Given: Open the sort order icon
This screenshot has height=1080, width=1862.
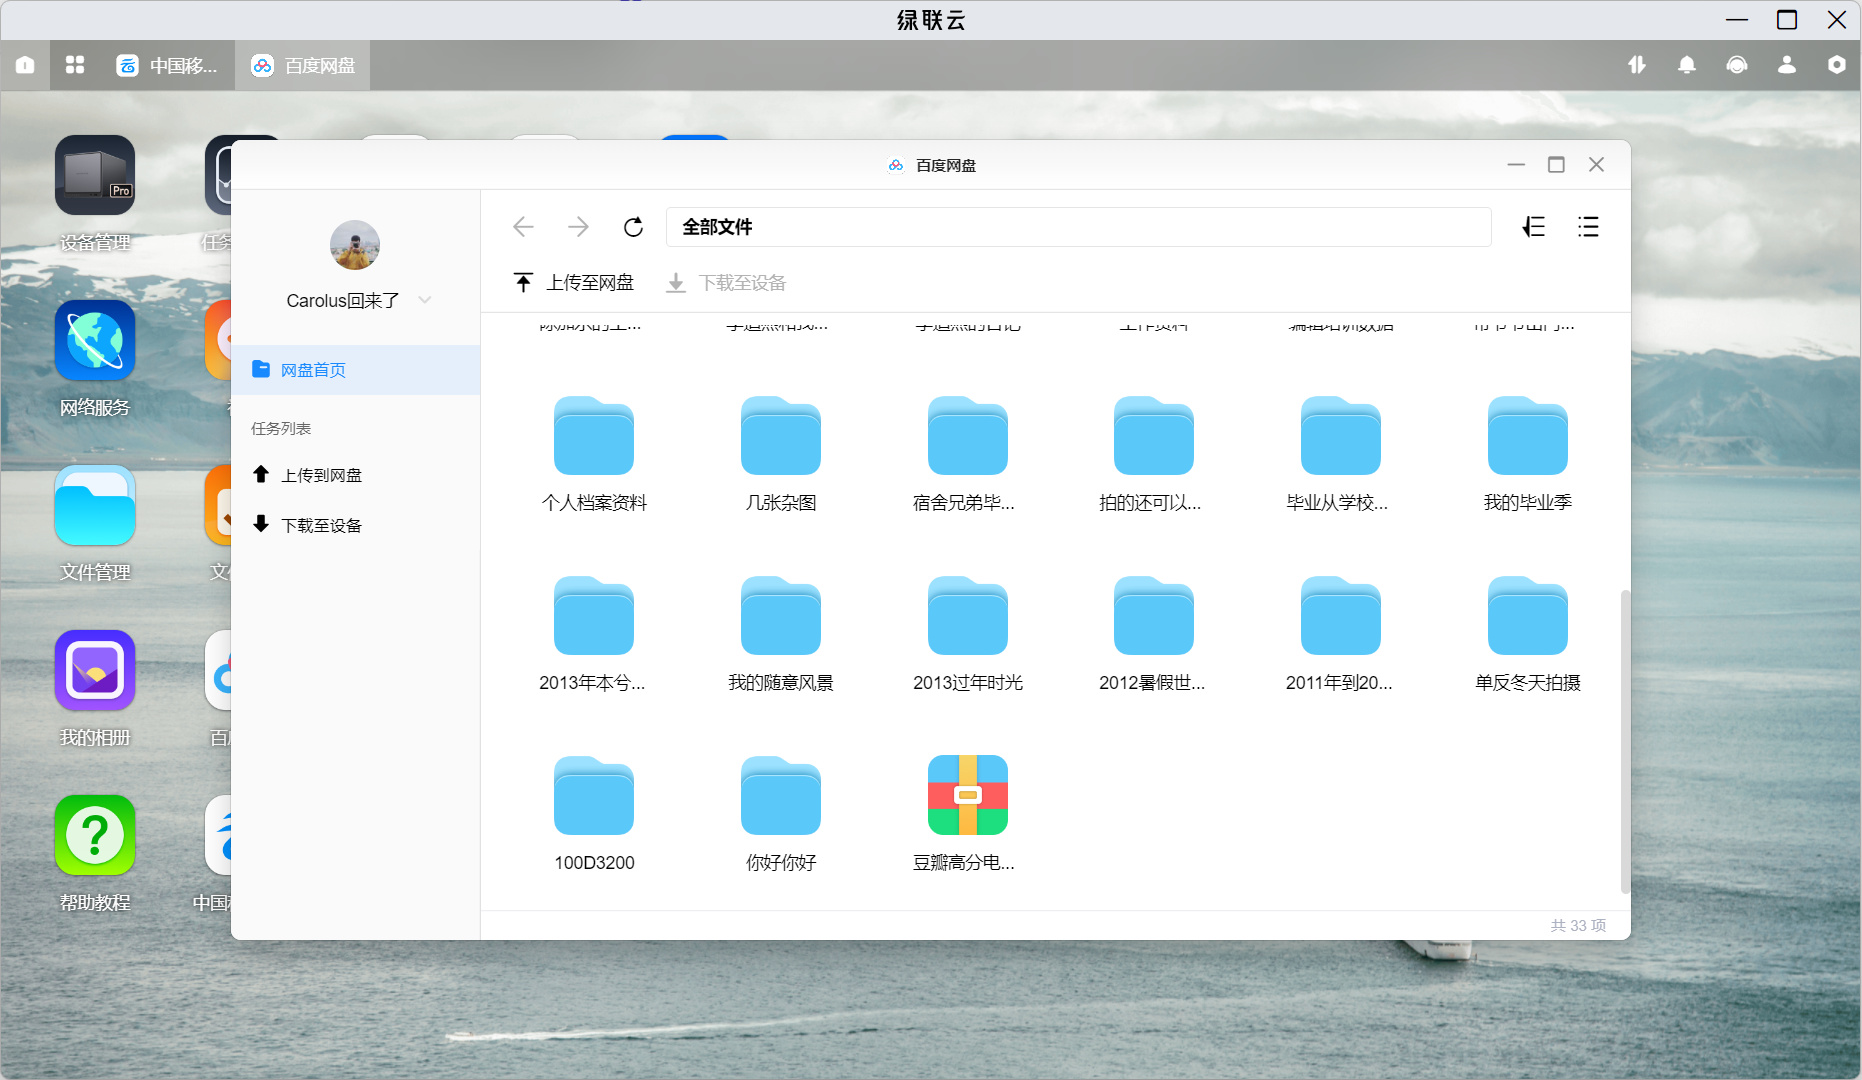Looking at the screenshot, I should (x=1534, y=227).
